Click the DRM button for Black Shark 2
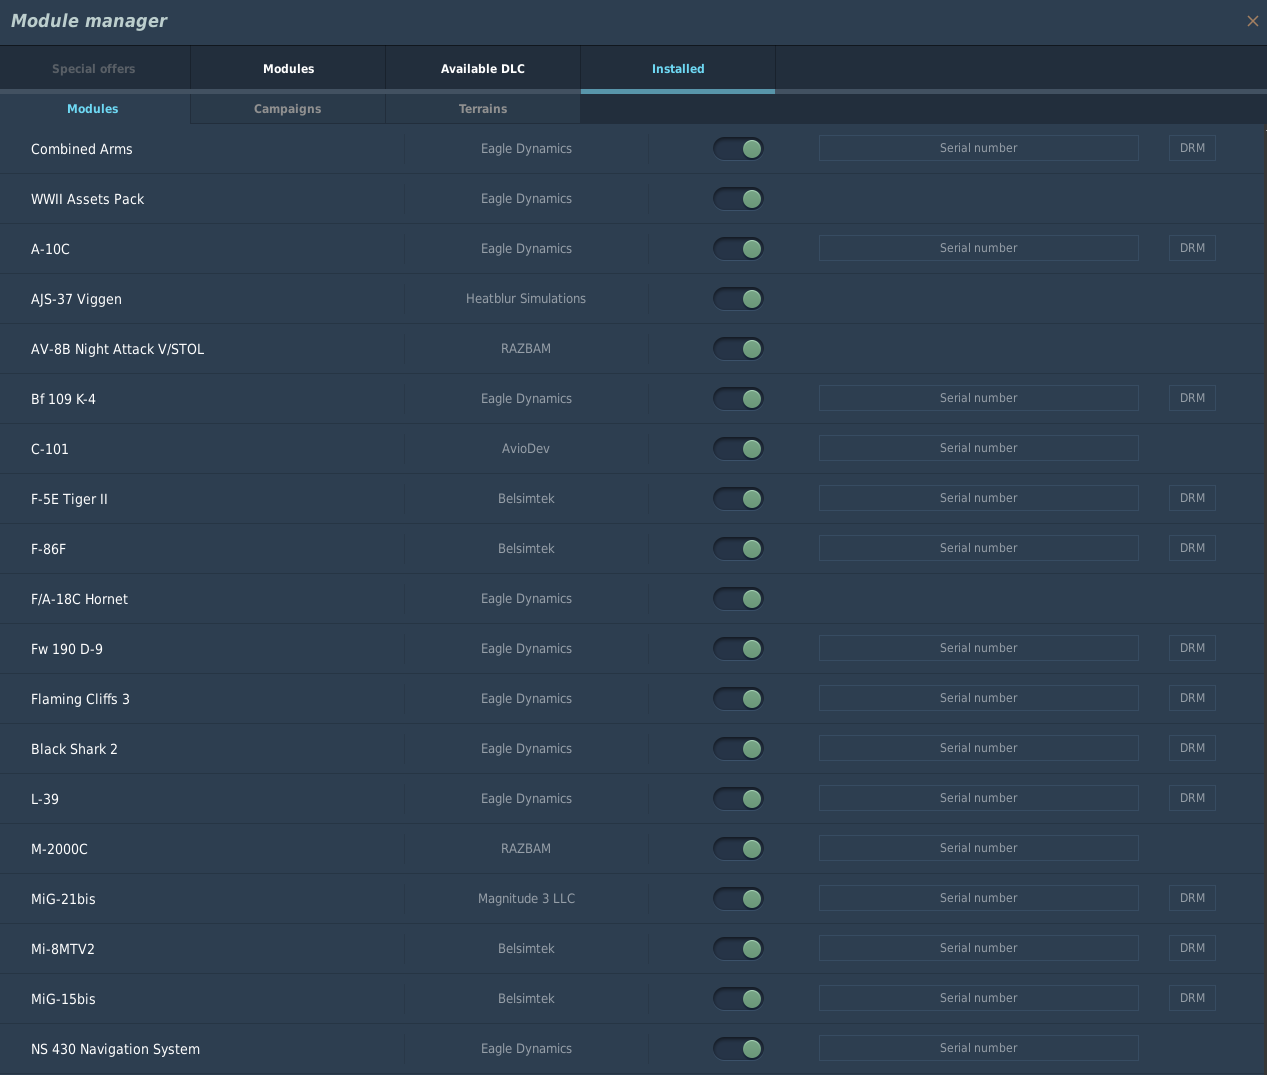The width and height of the screenshot is (1267, 1075). click(1192, 748)
